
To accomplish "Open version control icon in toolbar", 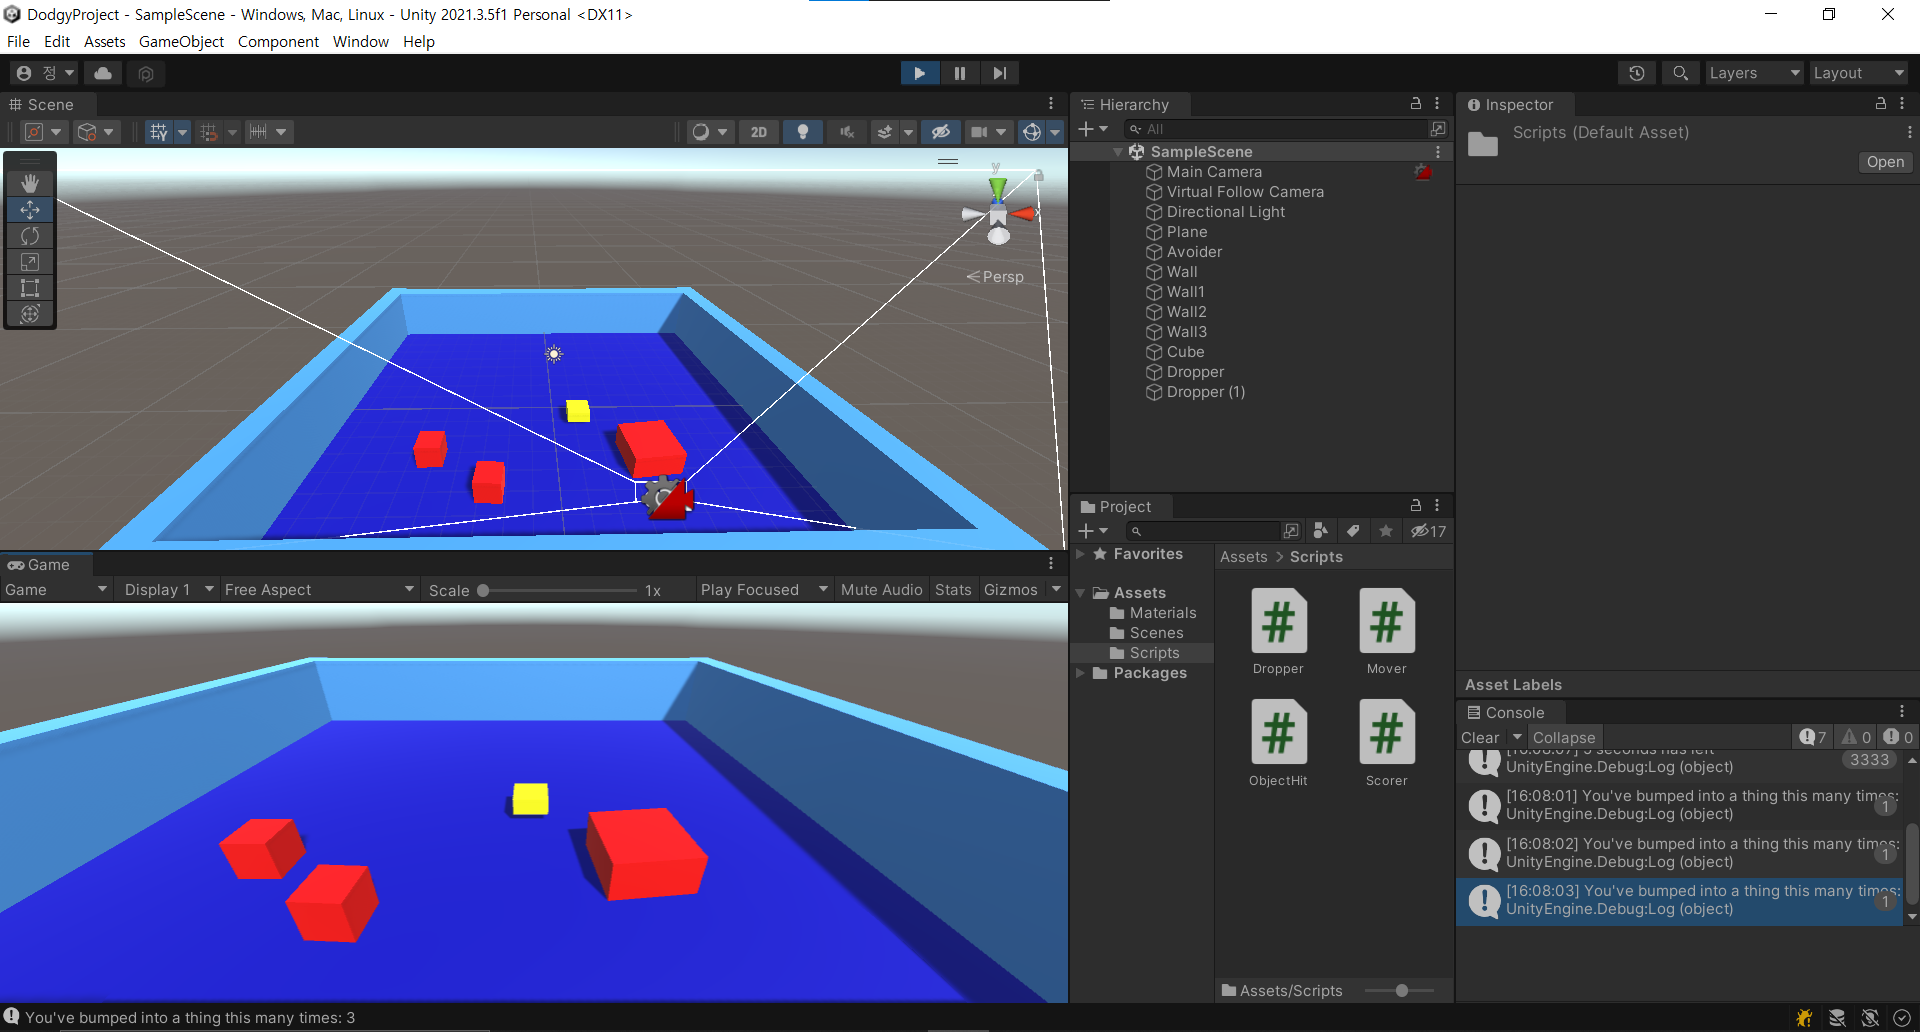I will click(146, 73).
